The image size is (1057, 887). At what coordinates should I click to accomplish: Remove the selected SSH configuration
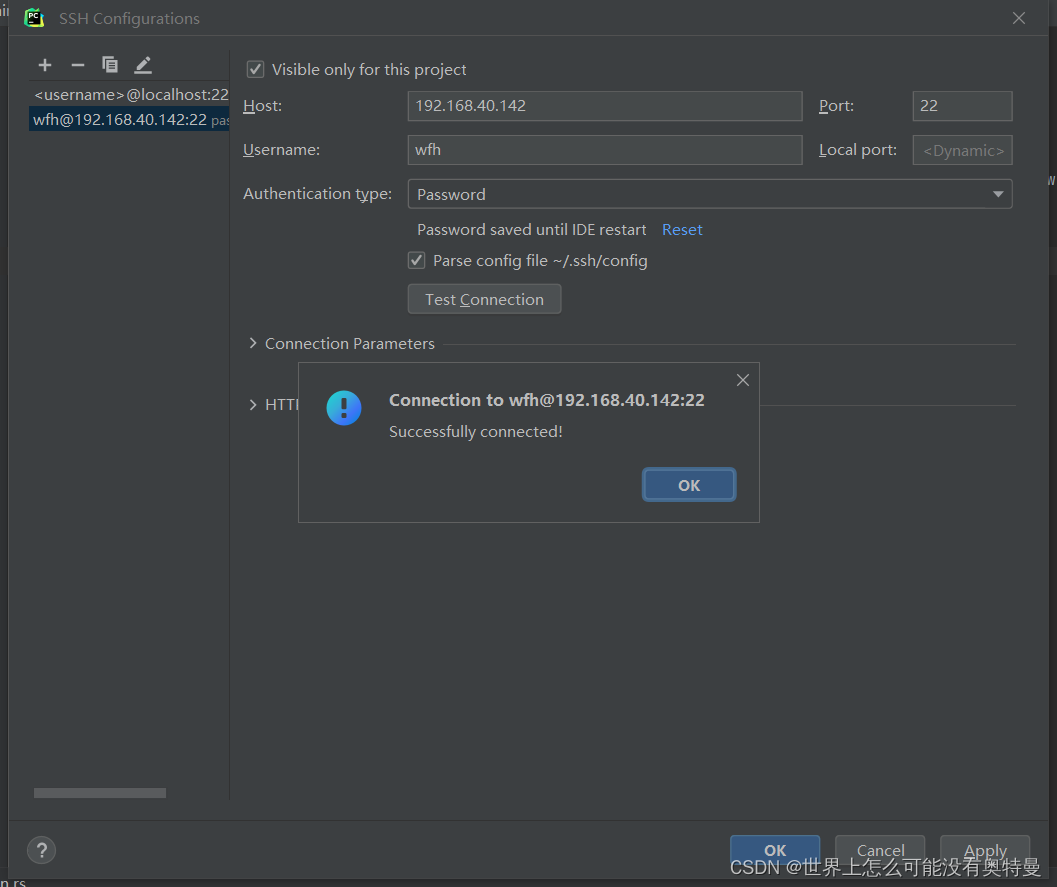click(x=78, y=65)
